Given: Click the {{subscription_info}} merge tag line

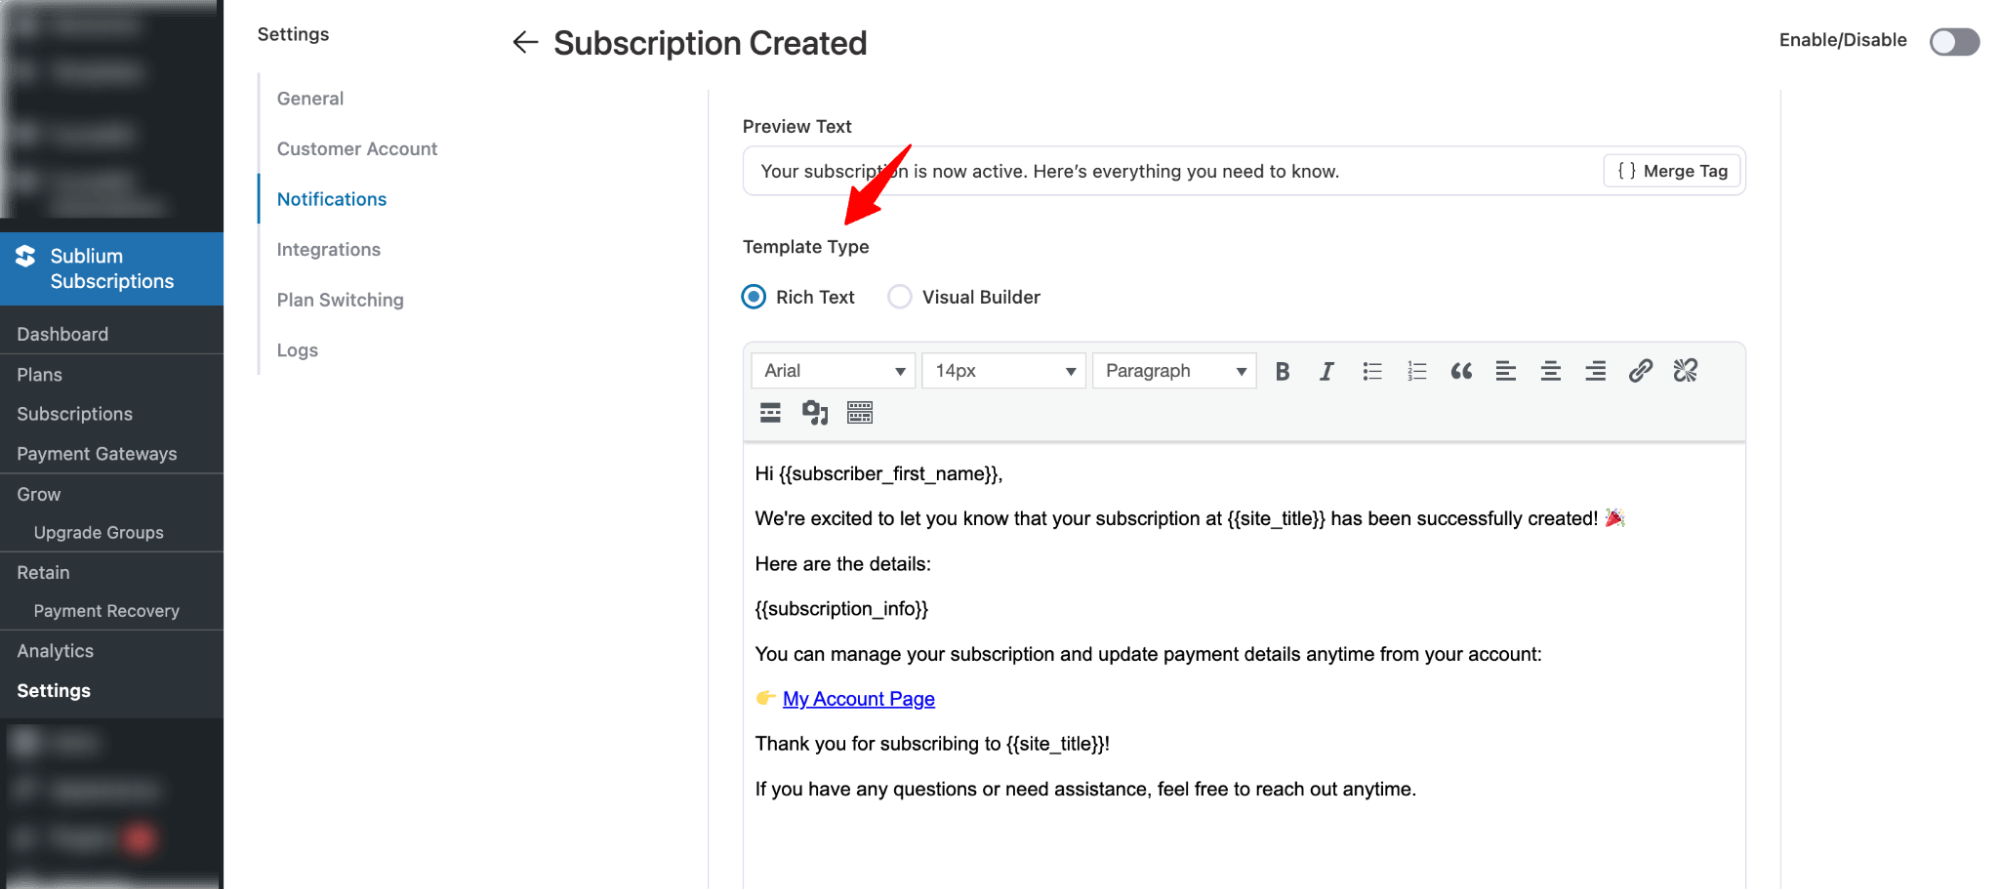Looking at the screenshot, I should coord(841,609).
